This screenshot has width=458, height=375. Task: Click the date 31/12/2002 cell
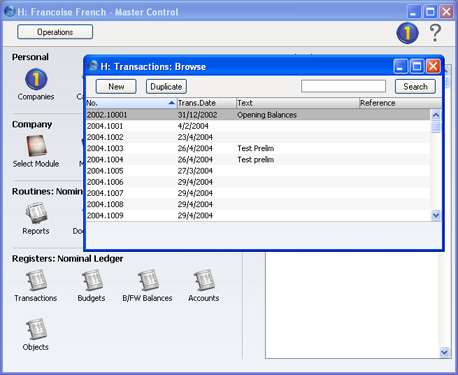pyautogui.click(x=197, y=115)
